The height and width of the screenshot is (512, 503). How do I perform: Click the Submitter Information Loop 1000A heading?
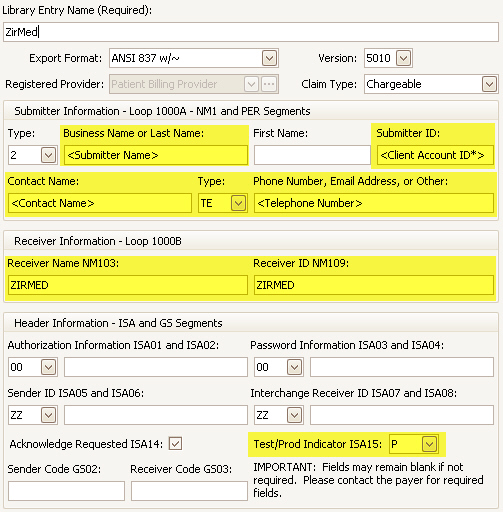point(162,111)
